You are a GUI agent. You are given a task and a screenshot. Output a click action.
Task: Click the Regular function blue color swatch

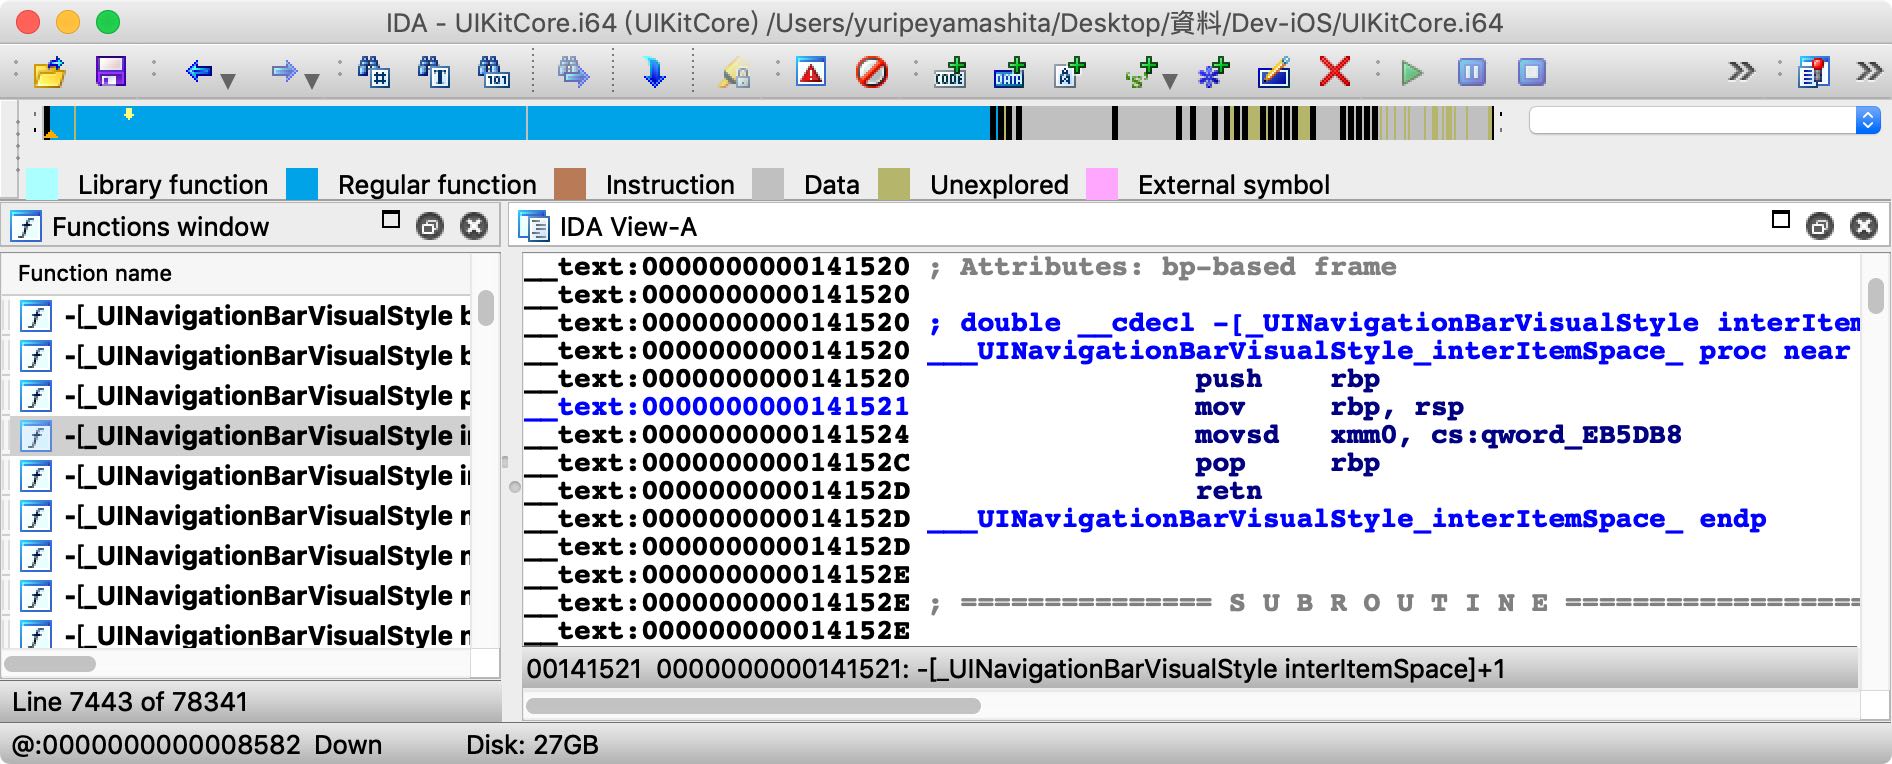pos(302,184)
